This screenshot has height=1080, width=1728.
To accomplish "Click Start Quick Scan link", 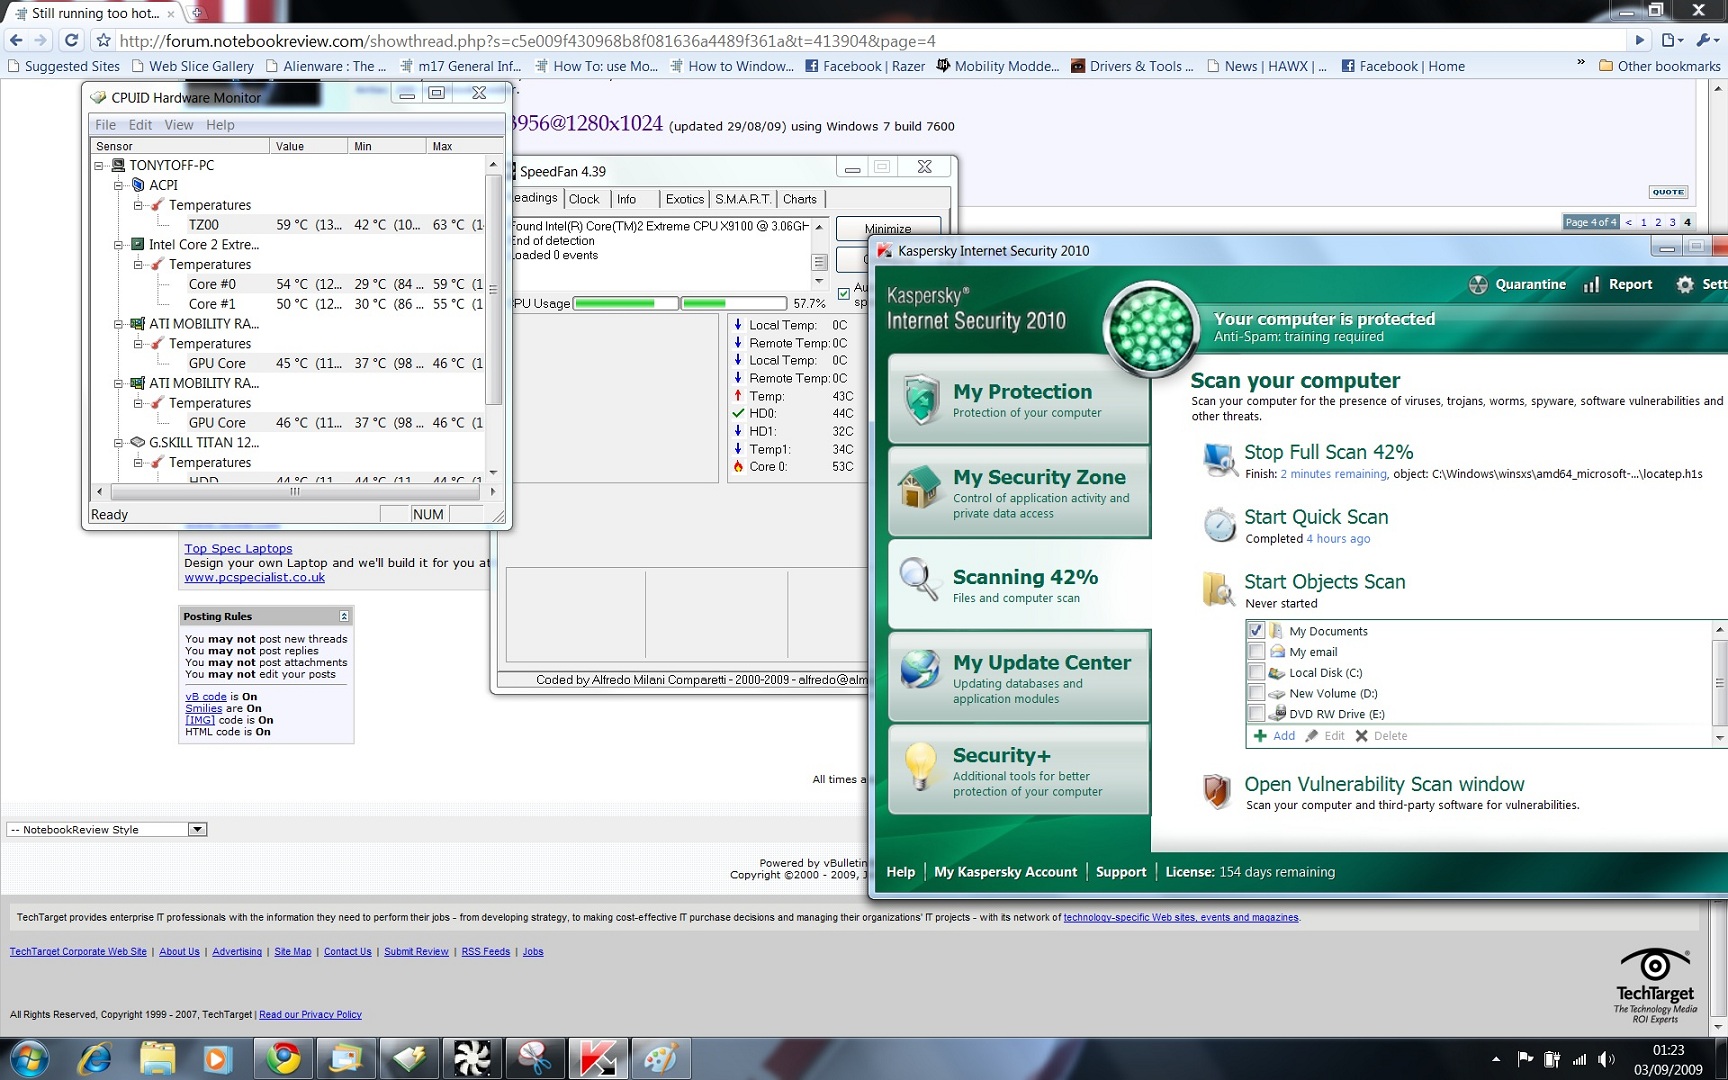I will tap(1315, 517).
